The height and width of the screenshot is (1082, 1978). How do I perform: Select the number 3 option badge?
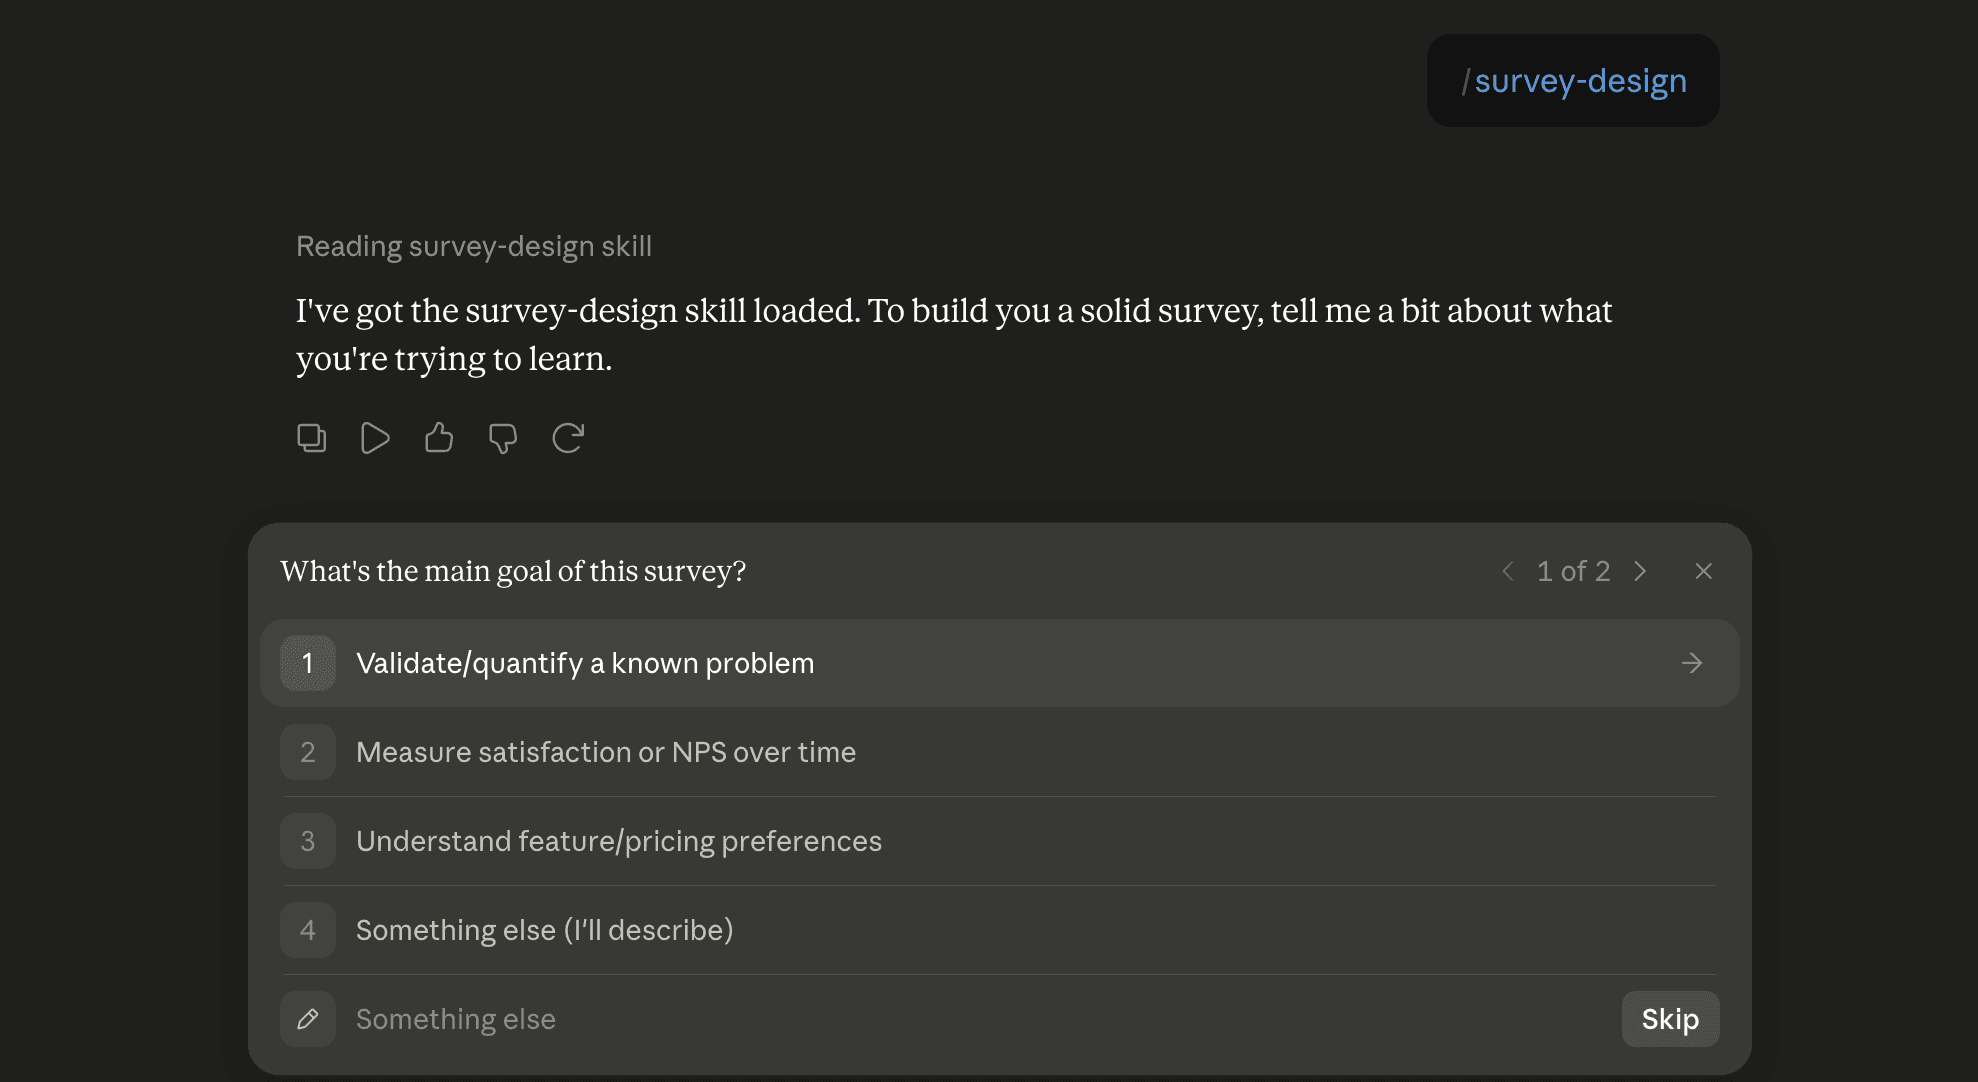(308, 841)
